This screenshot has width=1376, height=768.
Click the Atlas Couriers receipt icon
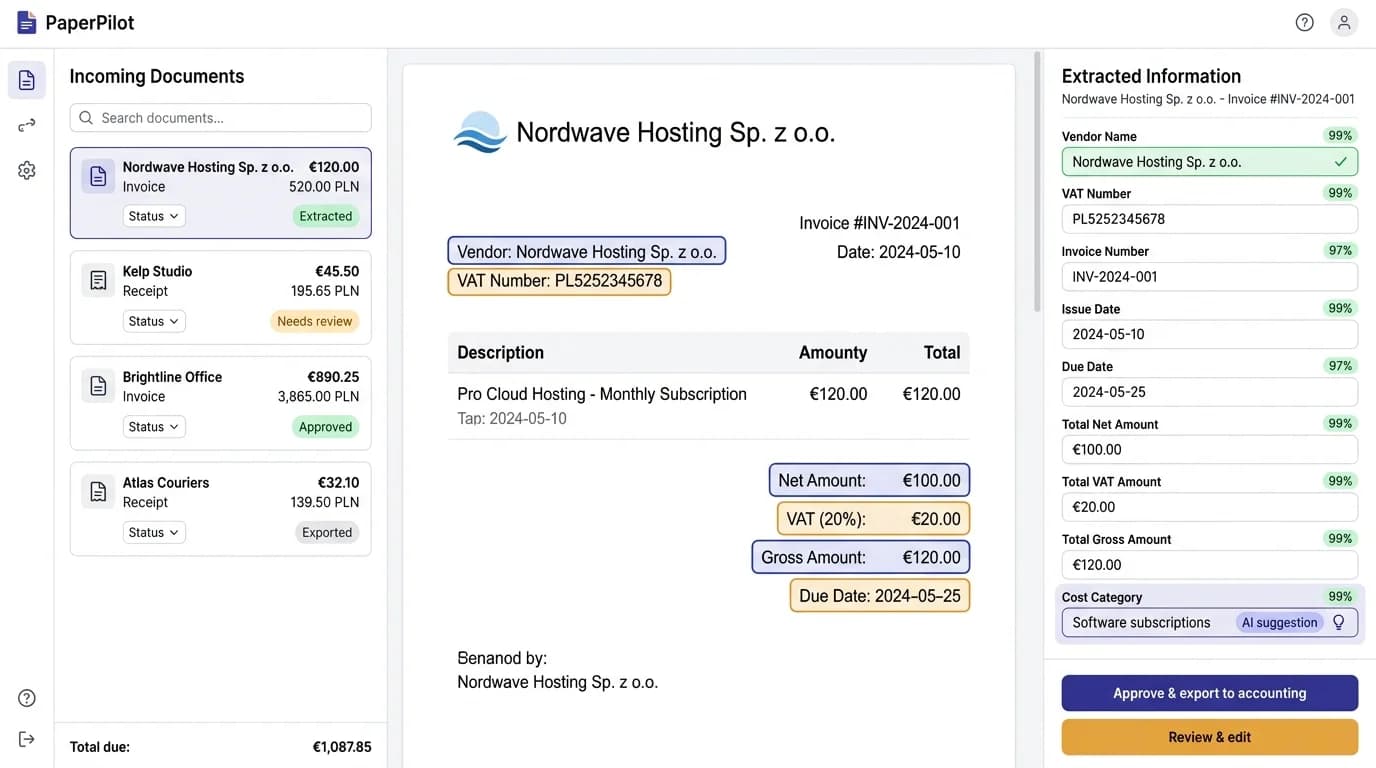98,492
